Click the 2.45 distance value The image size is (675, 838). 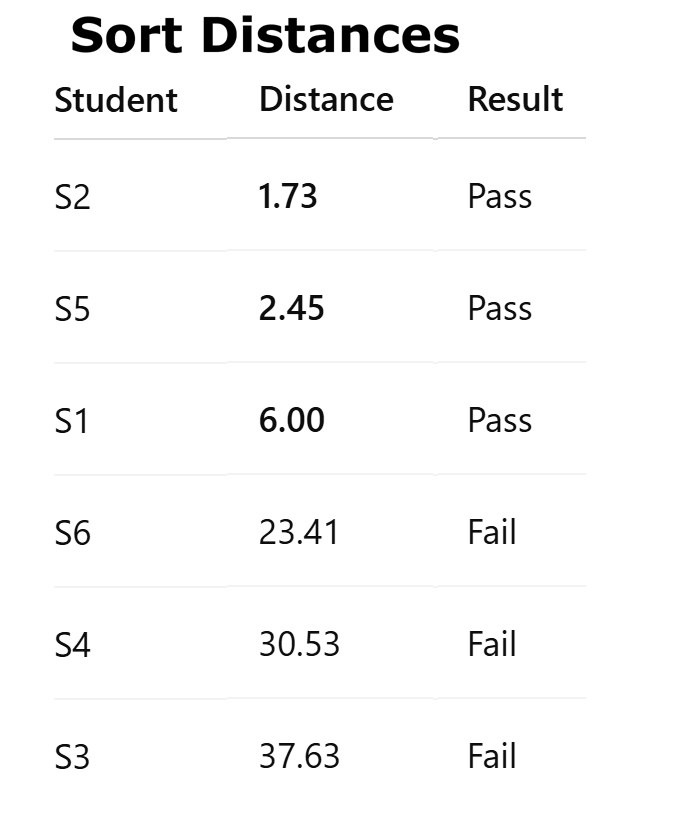coord(291,309)
